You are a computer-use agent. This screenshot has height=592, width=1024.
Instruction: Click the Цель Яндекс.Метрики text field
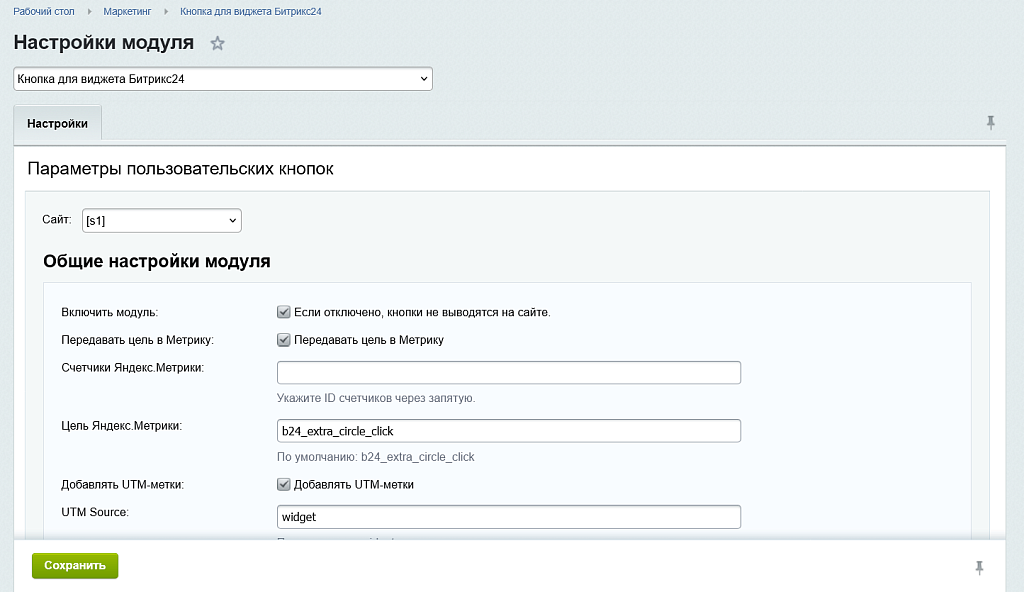coord(508,431)
